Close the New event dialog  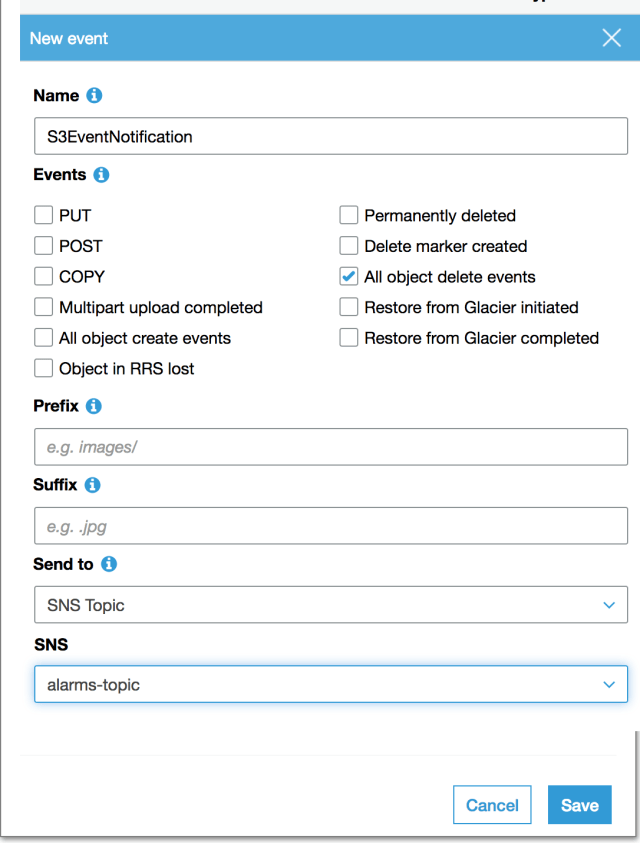click(612, 39)
